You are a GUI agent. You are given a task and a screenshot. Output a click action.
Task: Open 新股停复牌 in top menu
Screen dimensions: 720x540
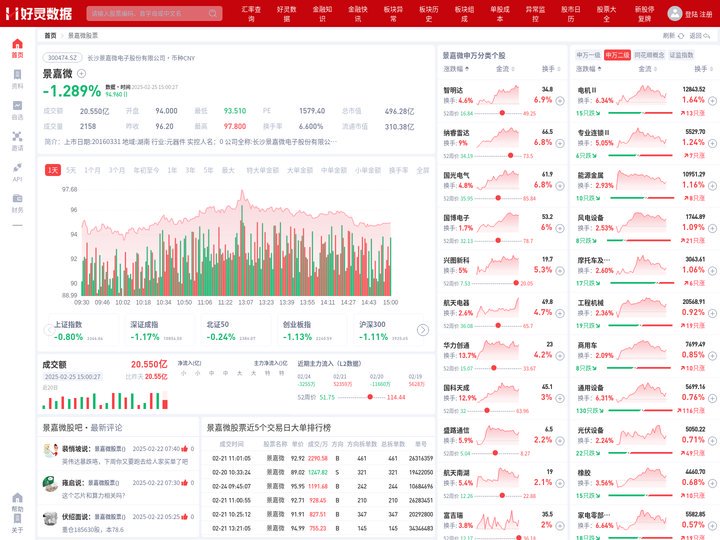644,14
